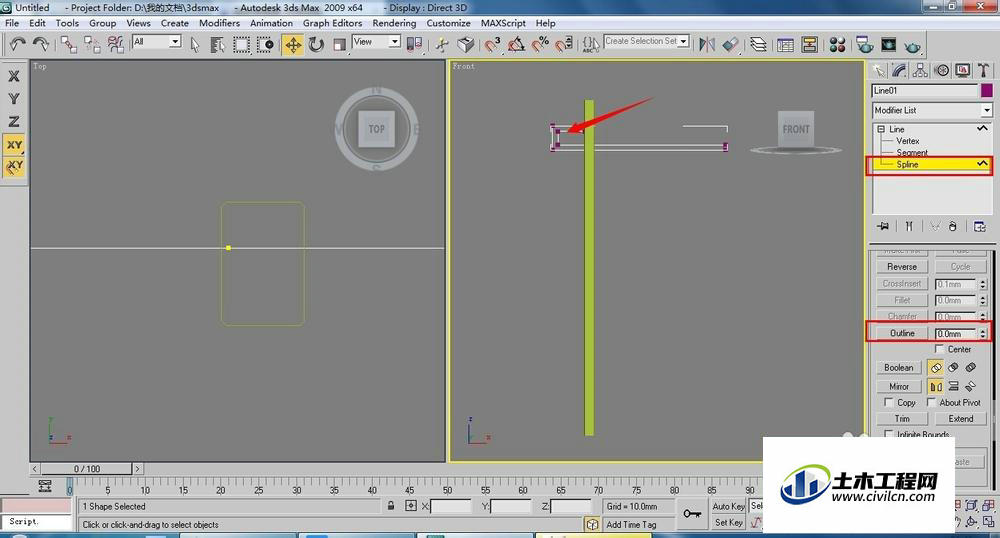Click Configure Modifier Sets icon
The image size is (1000, 538).
coord(980,226)
